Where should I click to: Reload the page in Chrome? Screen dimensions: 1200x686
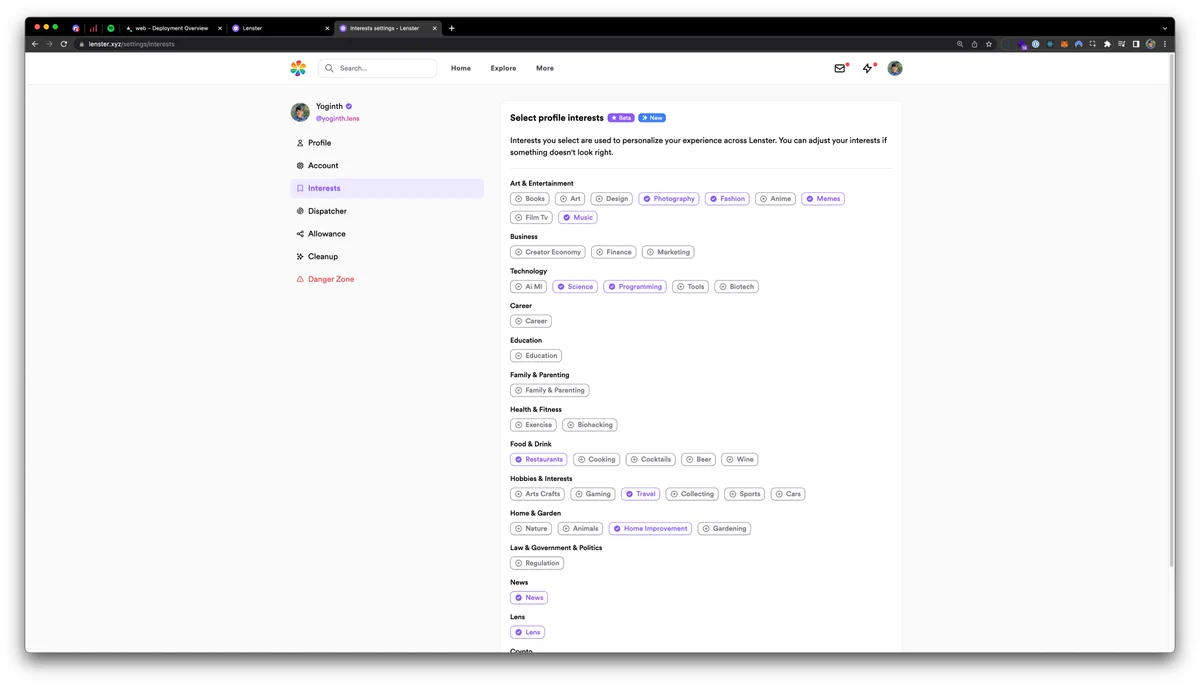(64, 44)
